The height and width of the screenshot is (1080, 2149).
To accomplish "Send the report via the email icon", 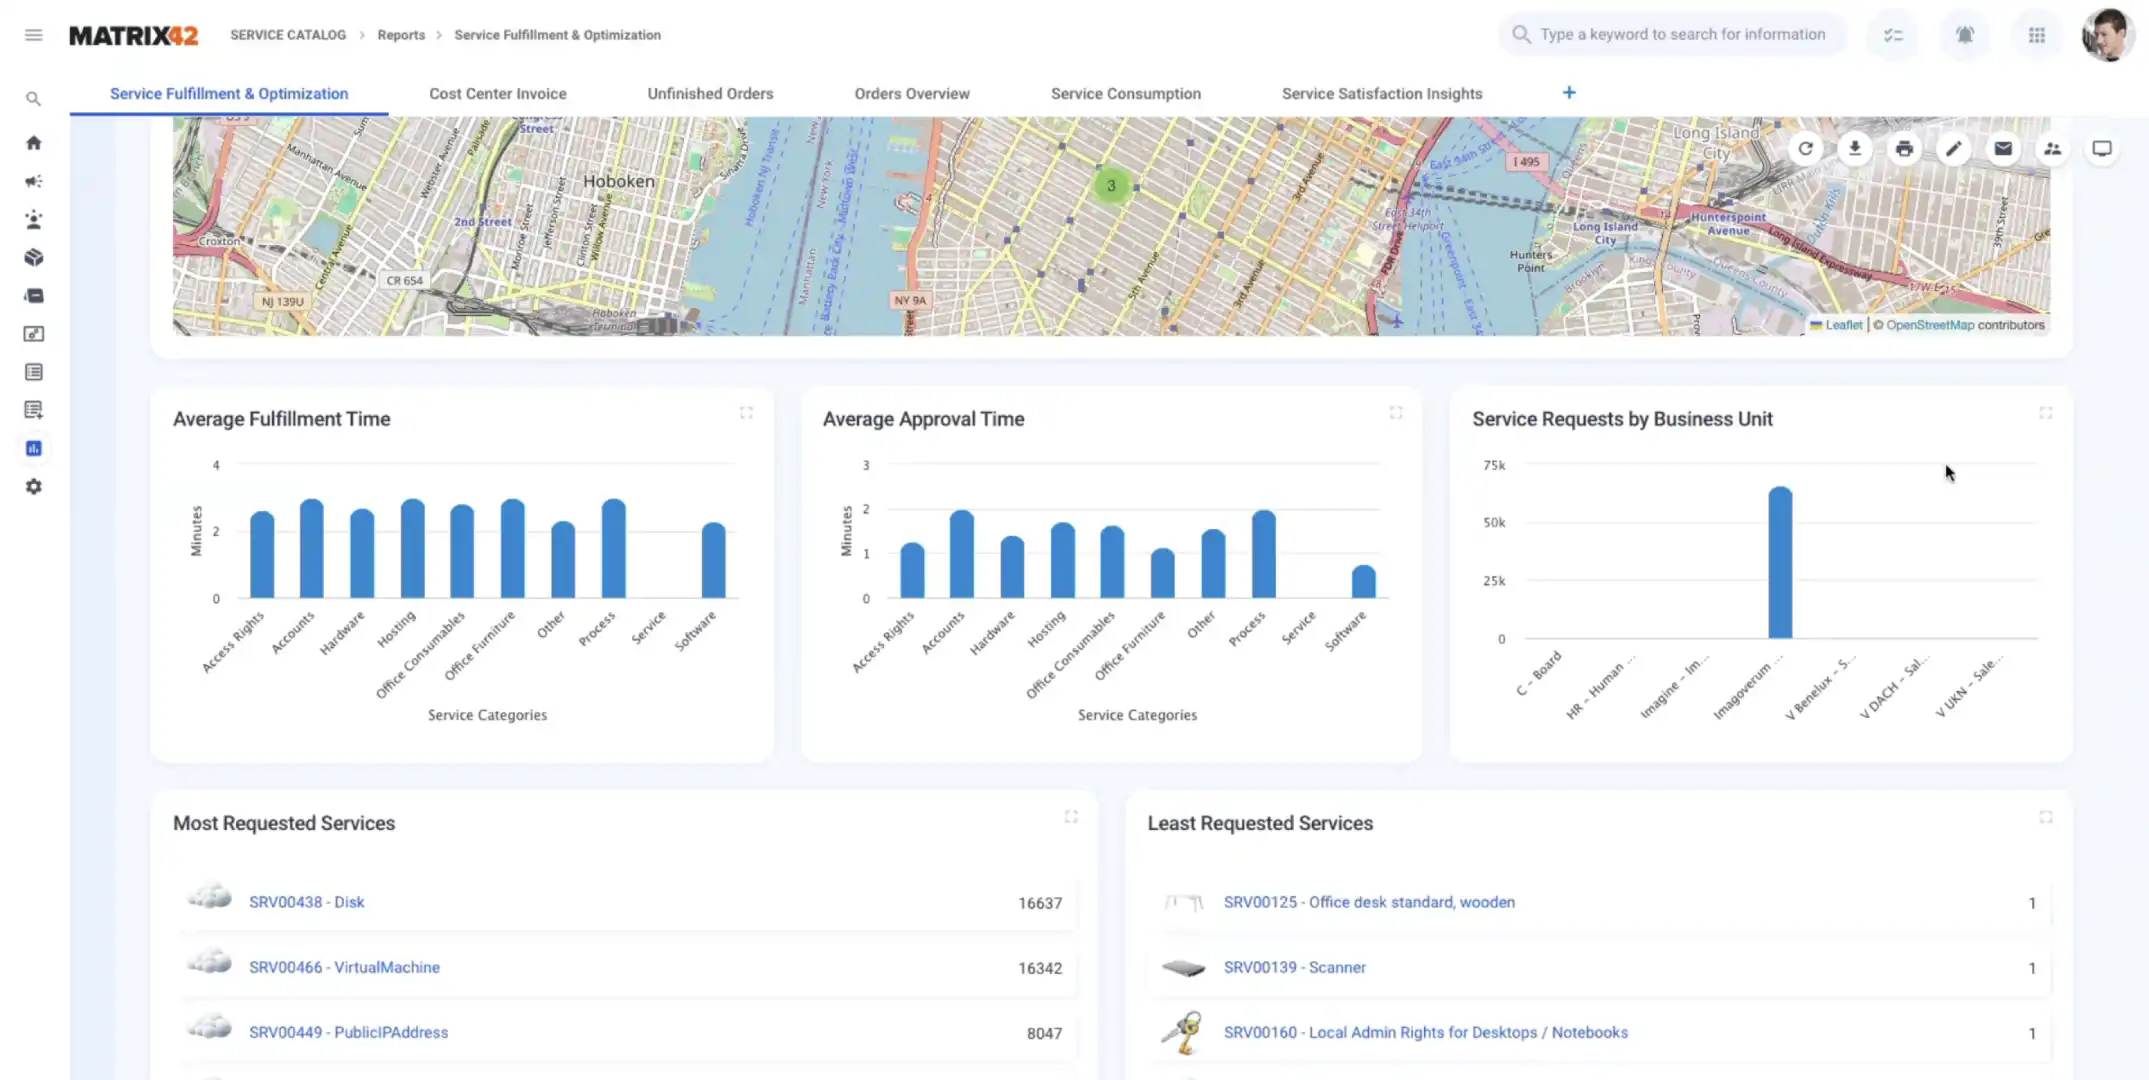I will 2003,148.
